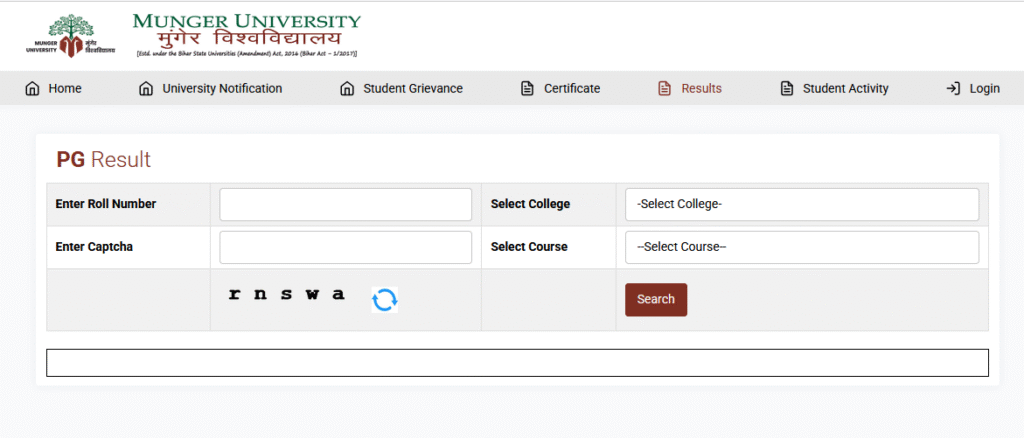Click the empty result box below the form

pos(517,363)
